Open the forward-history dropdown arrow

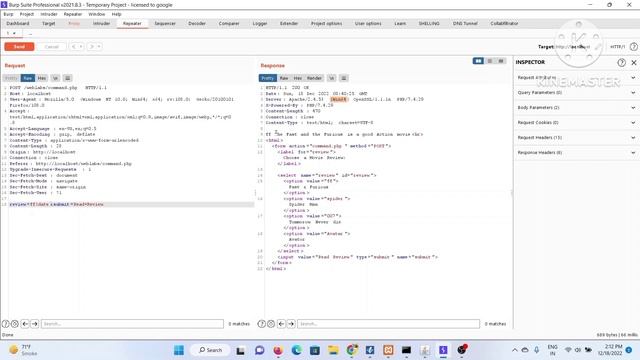click(99, 47)
